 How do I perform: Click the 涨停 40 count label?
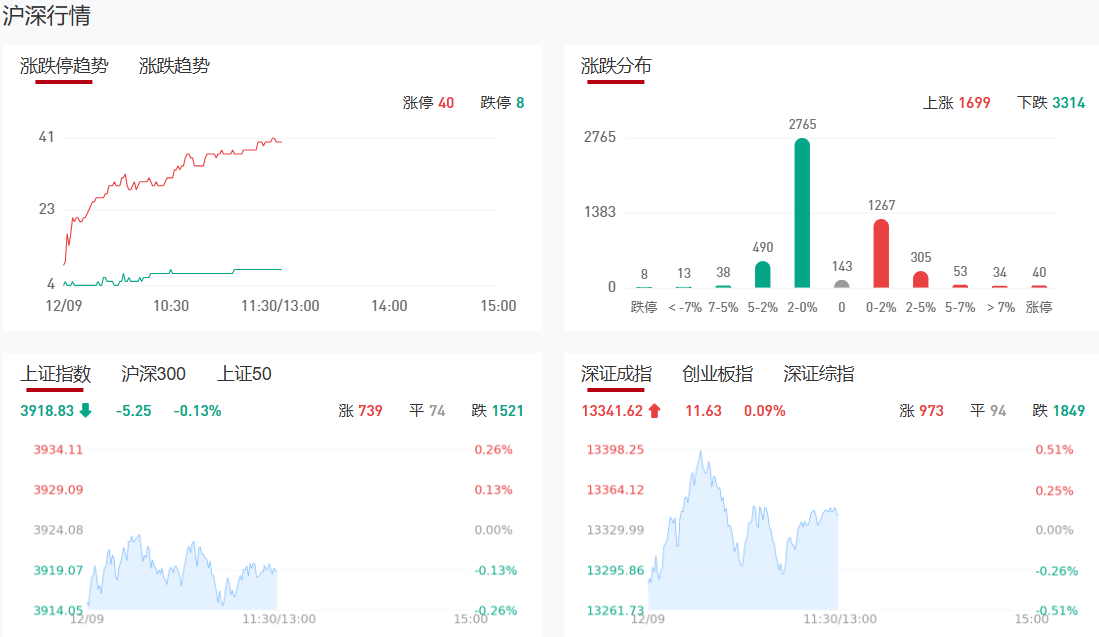click(428, 102)
